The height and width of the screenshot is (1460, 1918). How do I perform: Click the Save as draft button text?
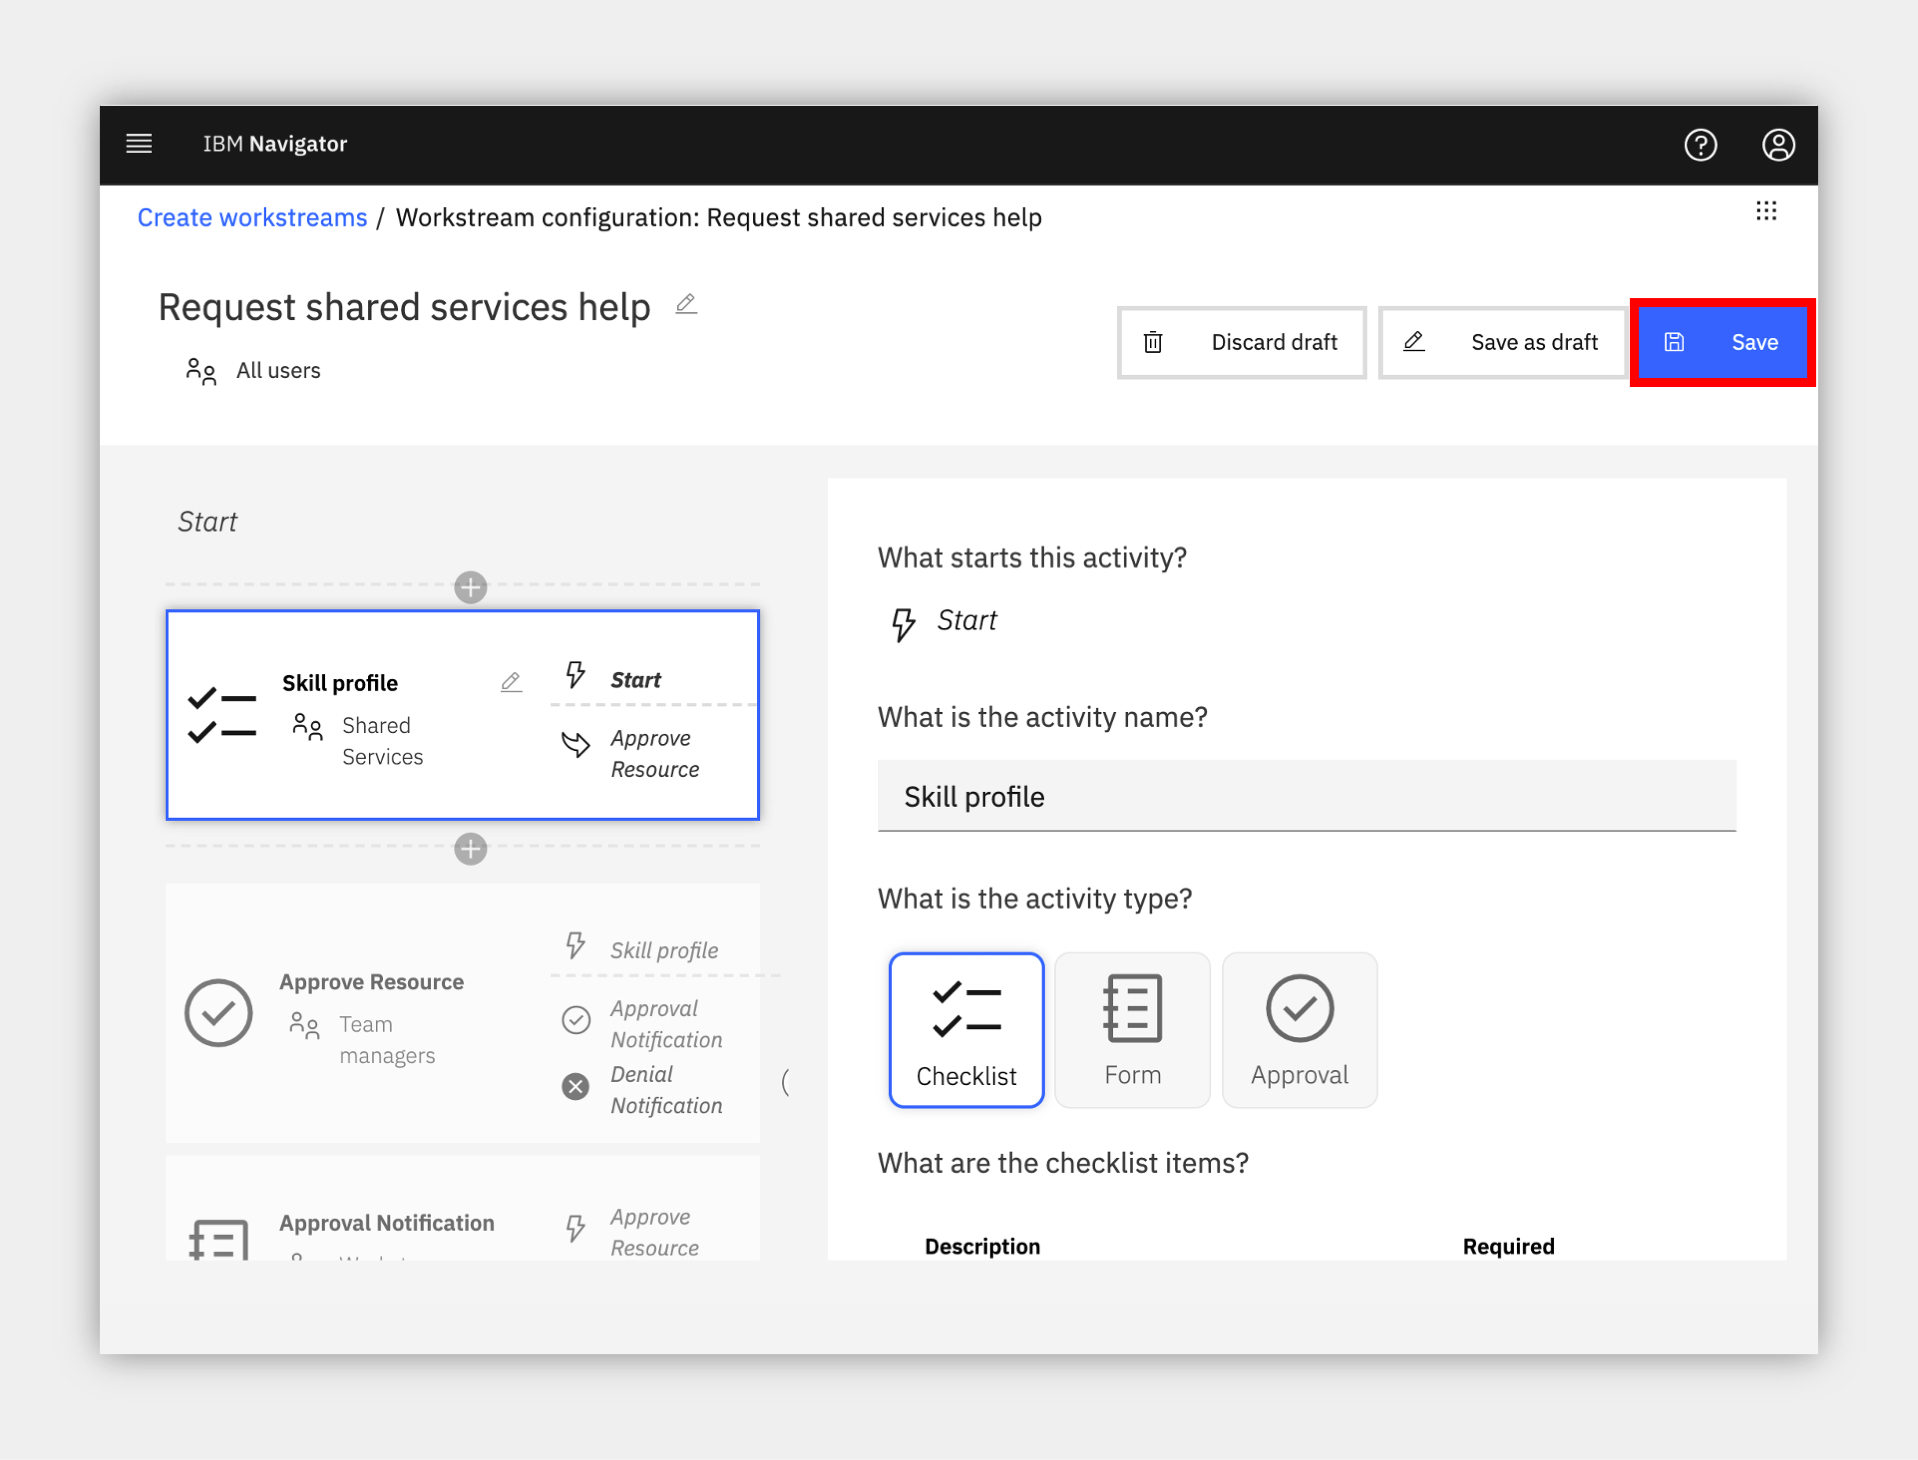[1534, 342]
